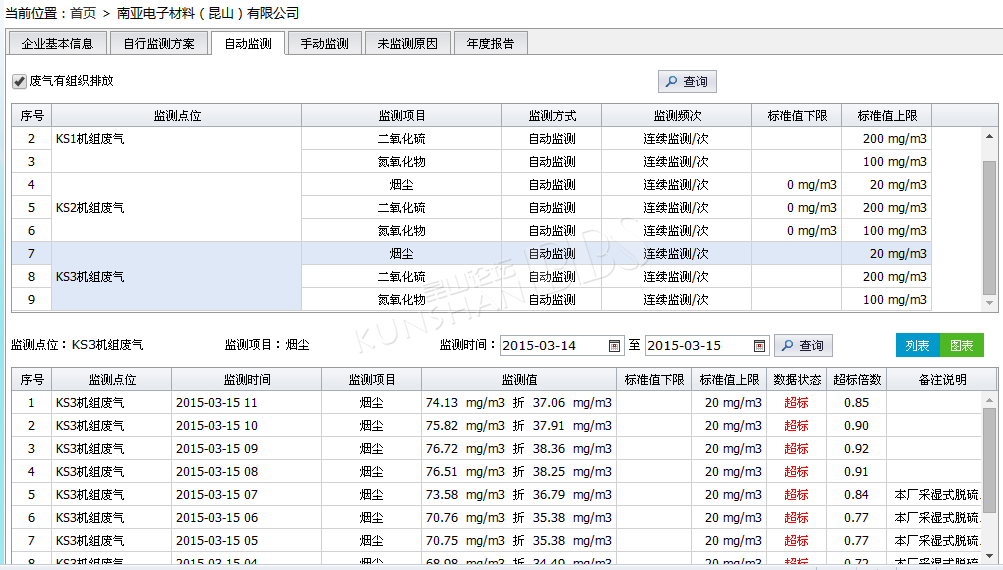
Task: Click the 0 mg/m3 lower limit in row 4
Action: coord(797,184)
